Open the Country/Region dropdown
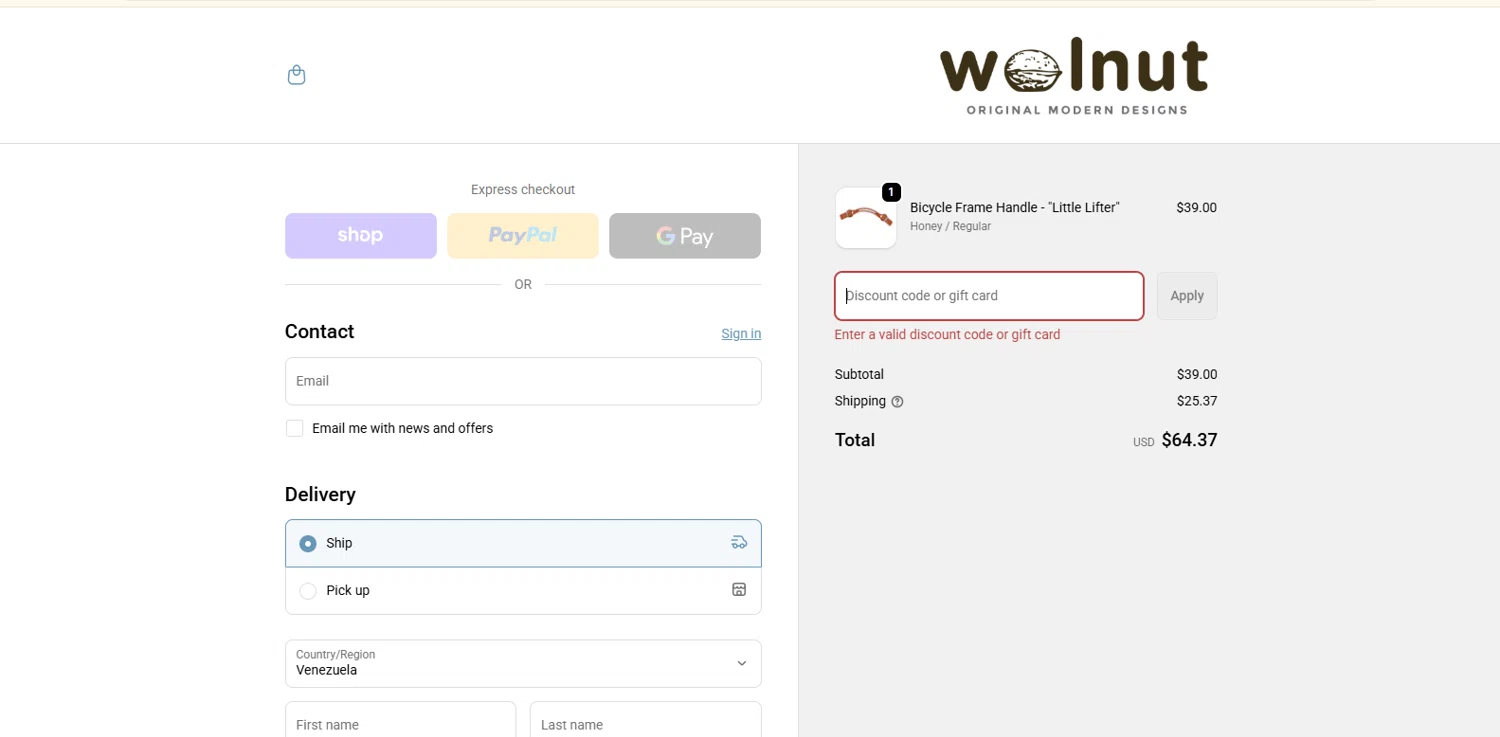 click(x=523, y=664)
